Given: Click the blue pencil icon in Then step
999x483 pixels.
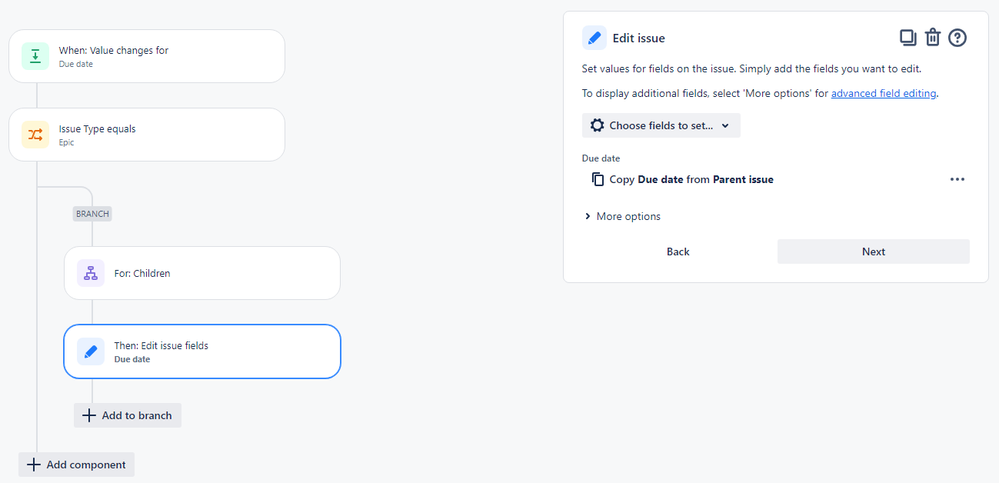Looking at the screenshot, I should (x=90, y=351).
